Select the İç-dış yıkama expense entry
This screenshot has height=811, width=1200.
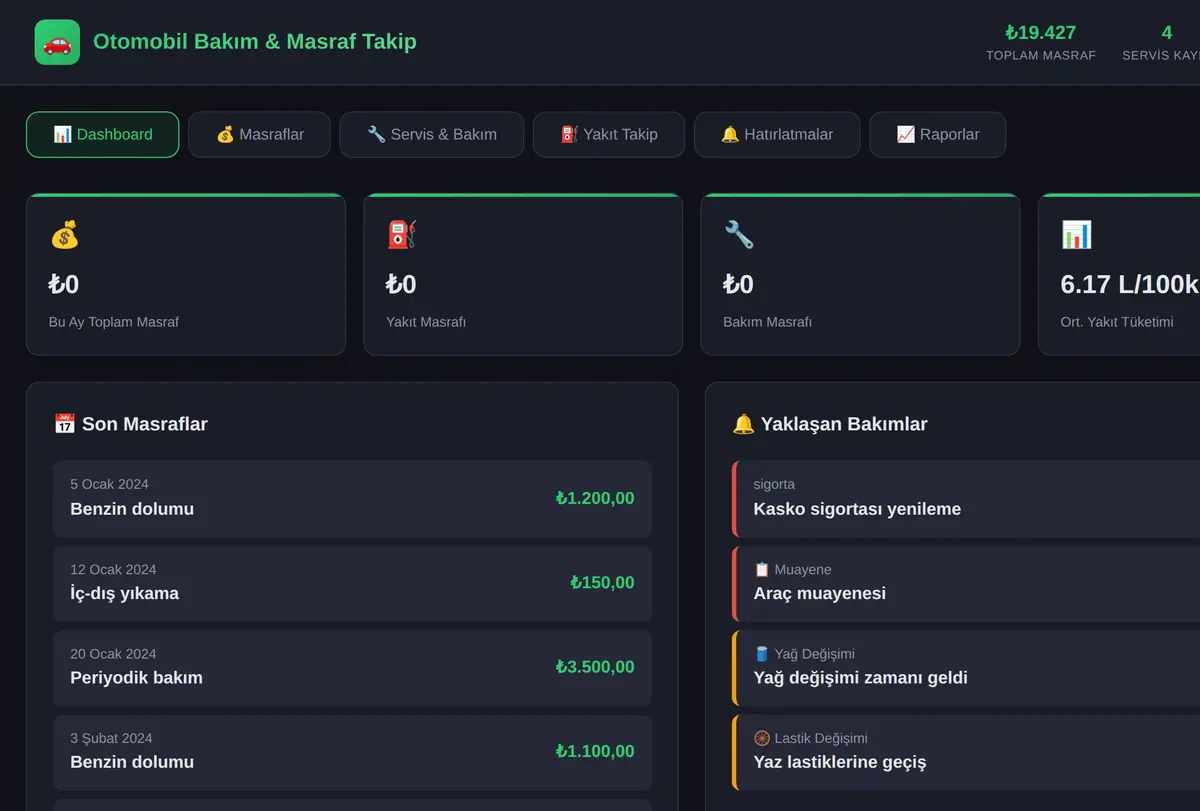352,583
